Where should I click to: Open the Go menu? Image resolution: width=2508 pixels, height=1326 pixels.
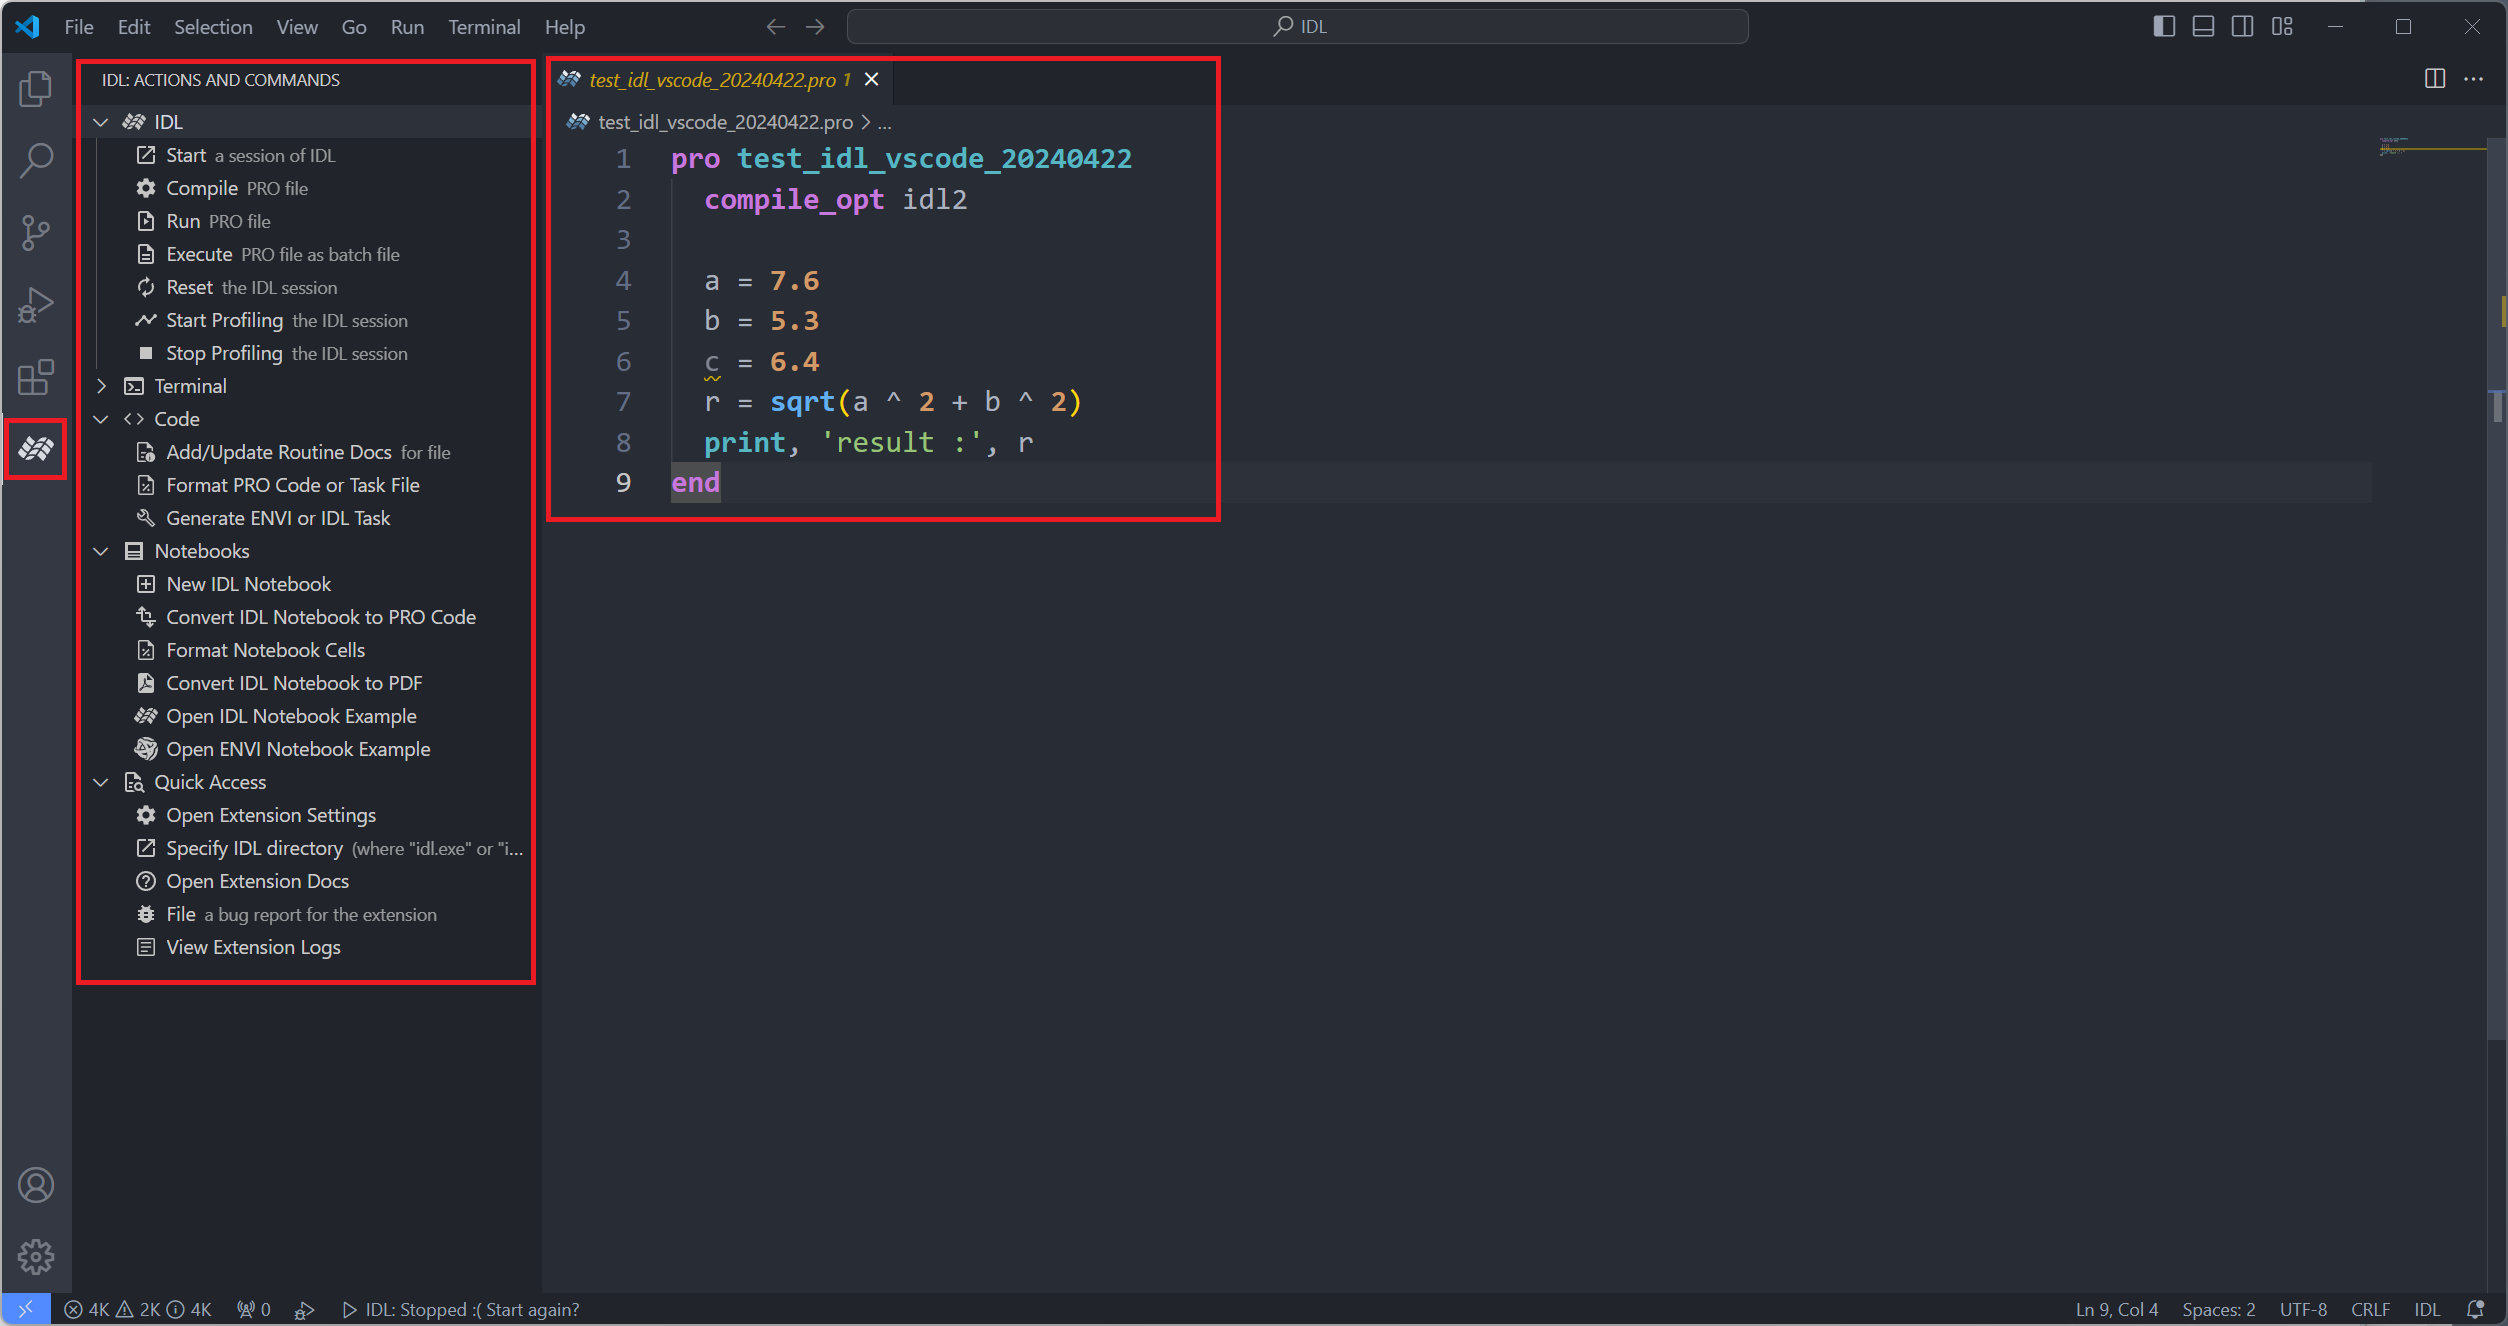point(354,27)
